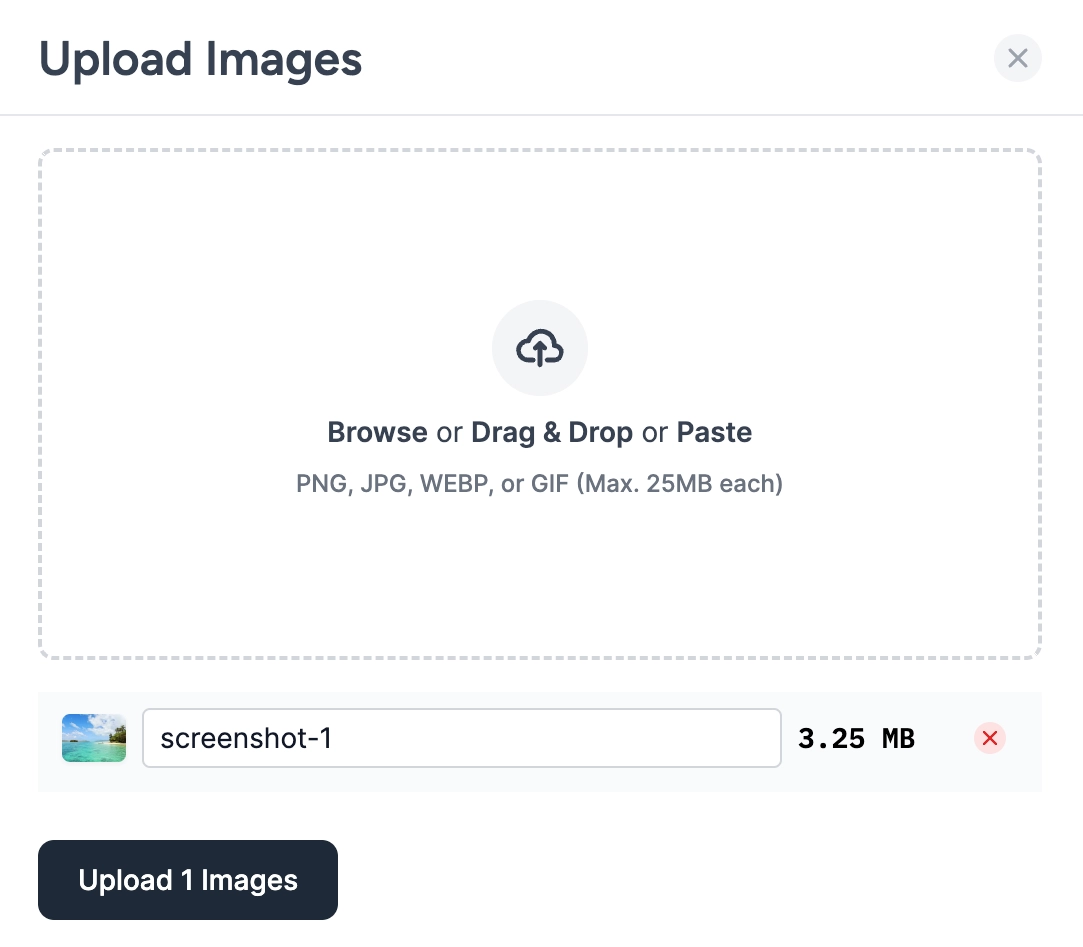Select the beach image thumbnail
This screenshot has height=947, width=1083.
click(94, 738)
